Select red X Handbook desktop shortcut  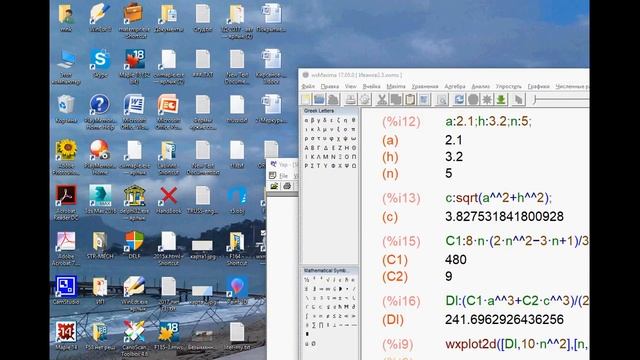tap(169, 200)
